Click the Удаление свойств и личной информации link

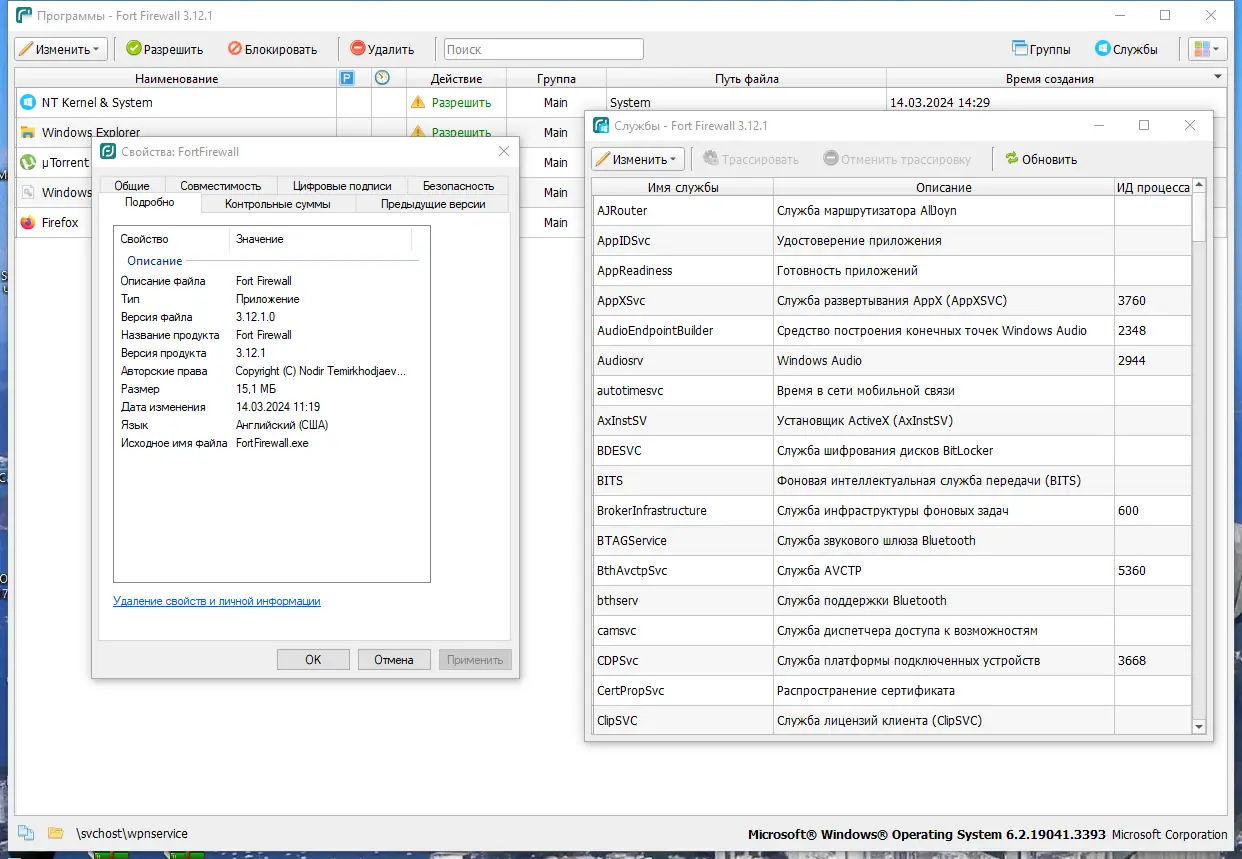click(216, 601)
